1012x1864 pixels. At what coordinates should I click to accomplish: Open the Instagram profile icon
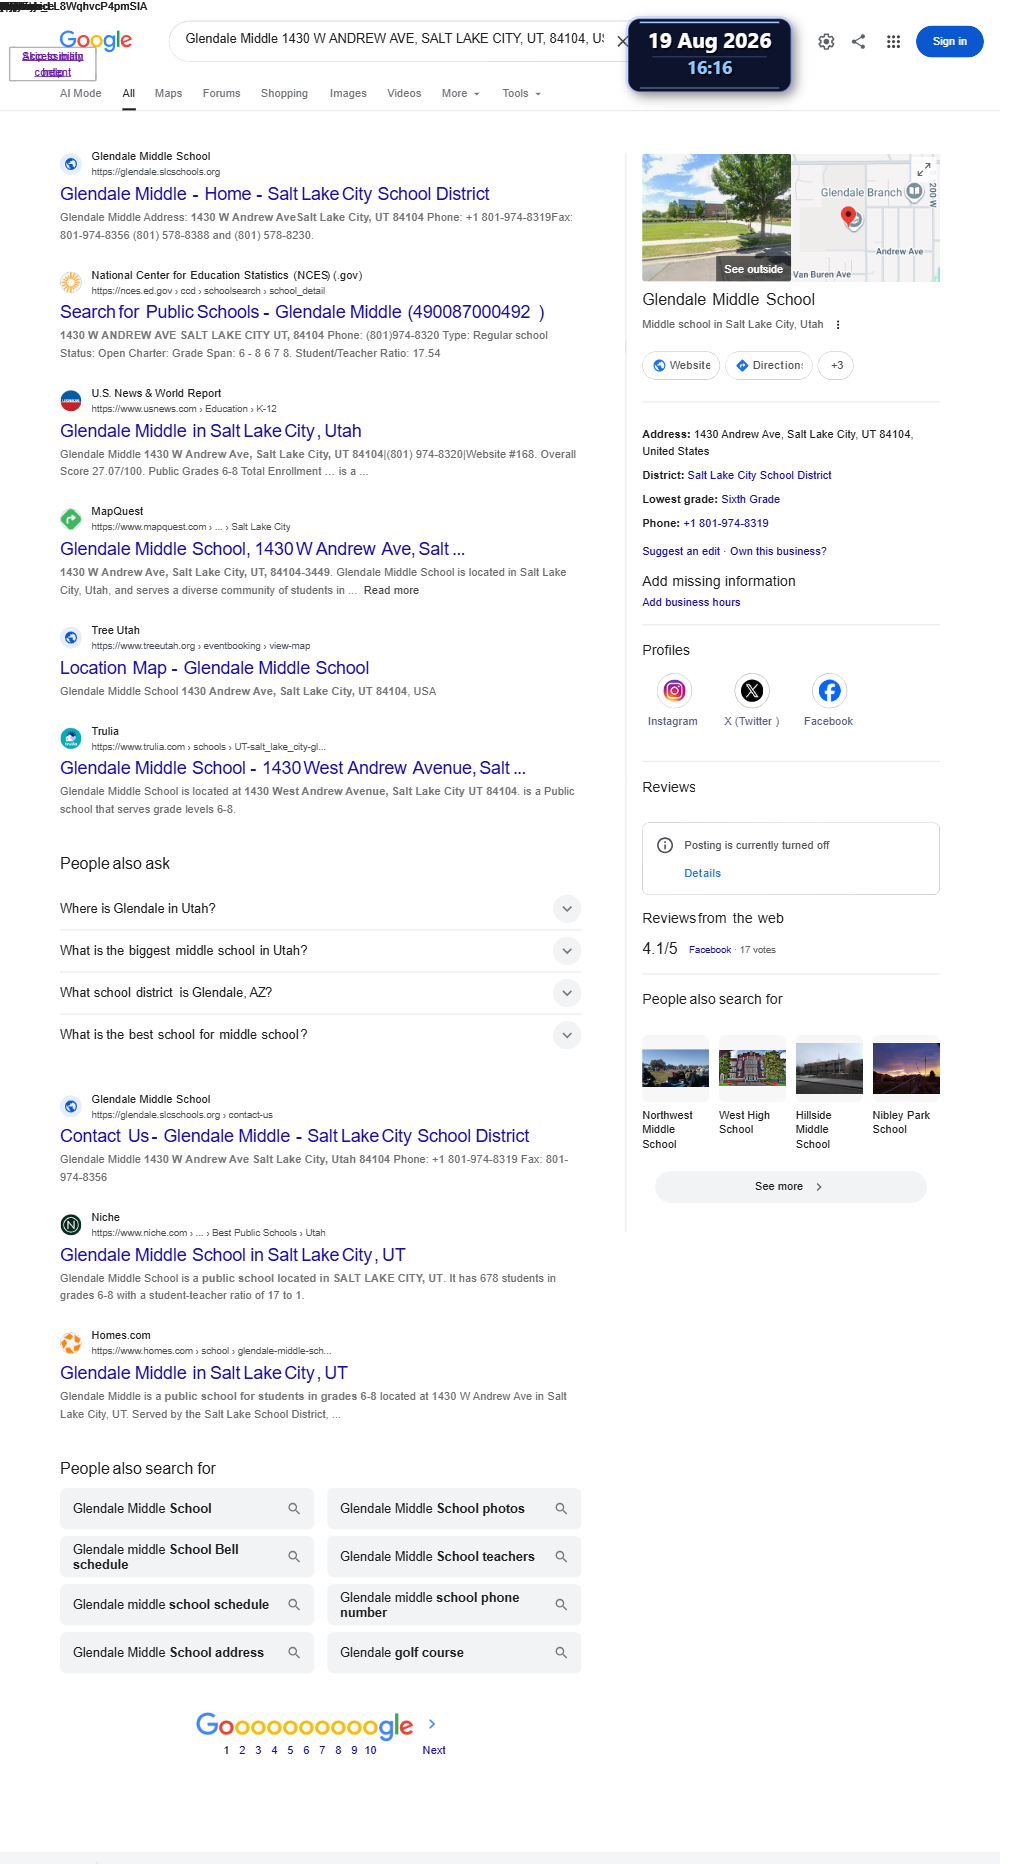point(675,690)
